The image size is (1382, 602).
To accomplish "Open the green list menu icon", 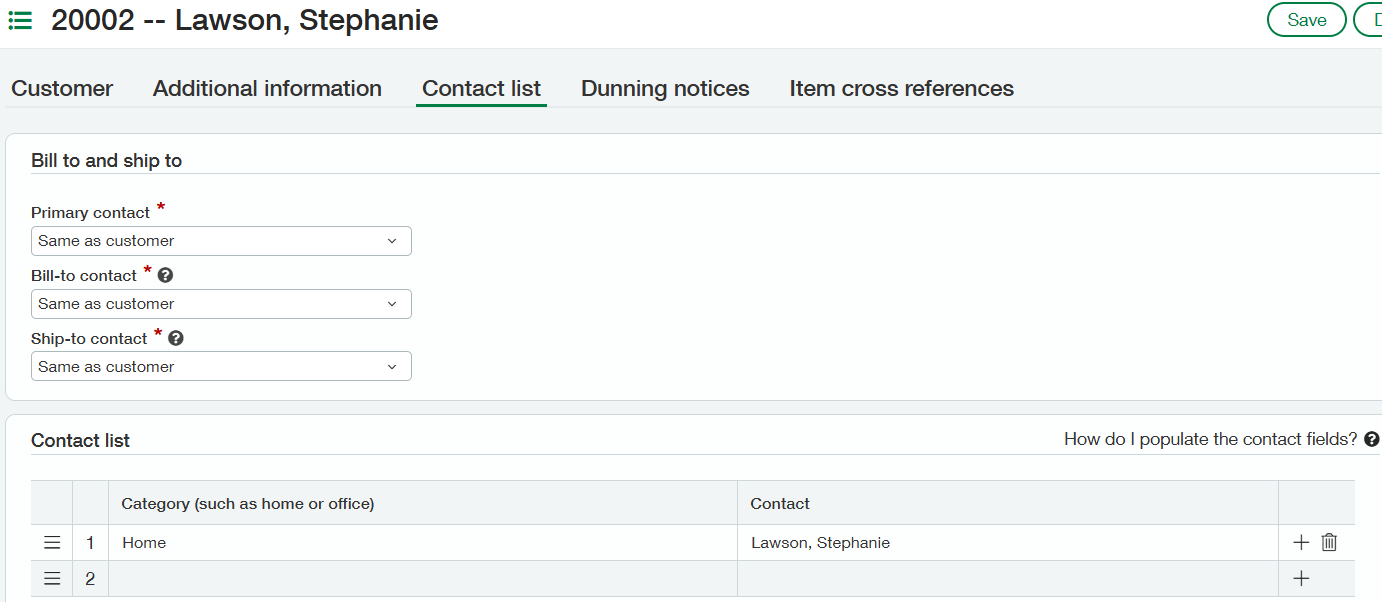I will click(x=20, y=20).
